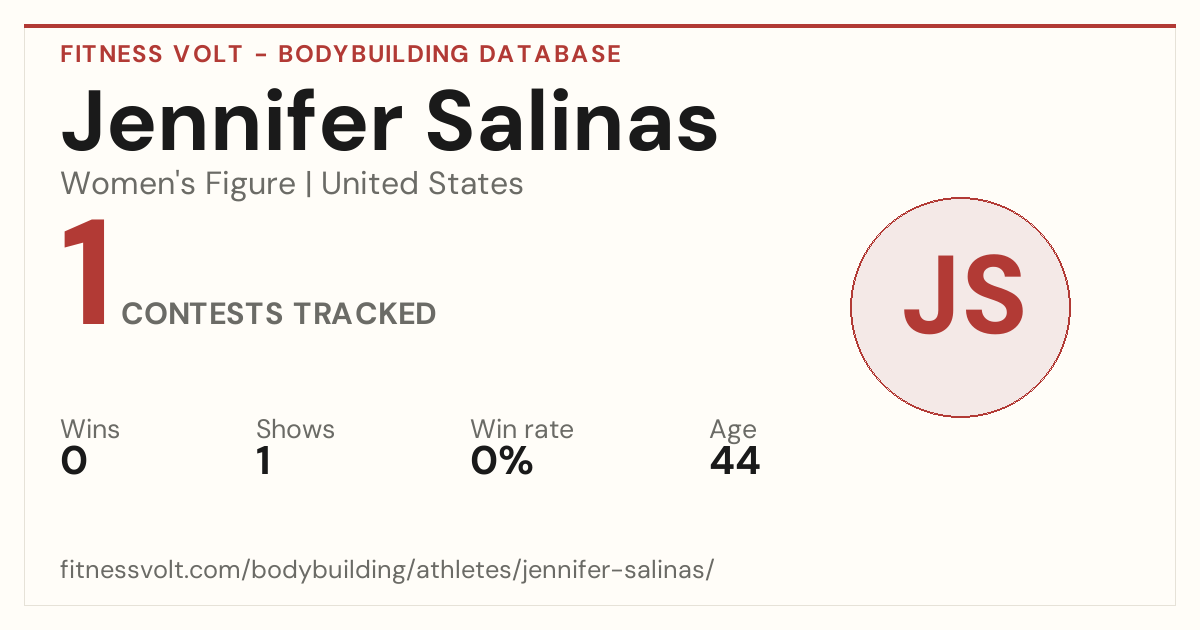The height and width of the screenshot is (630, 1200).
Task: Click the Win rate label
Action: click(x=522, y=429)
